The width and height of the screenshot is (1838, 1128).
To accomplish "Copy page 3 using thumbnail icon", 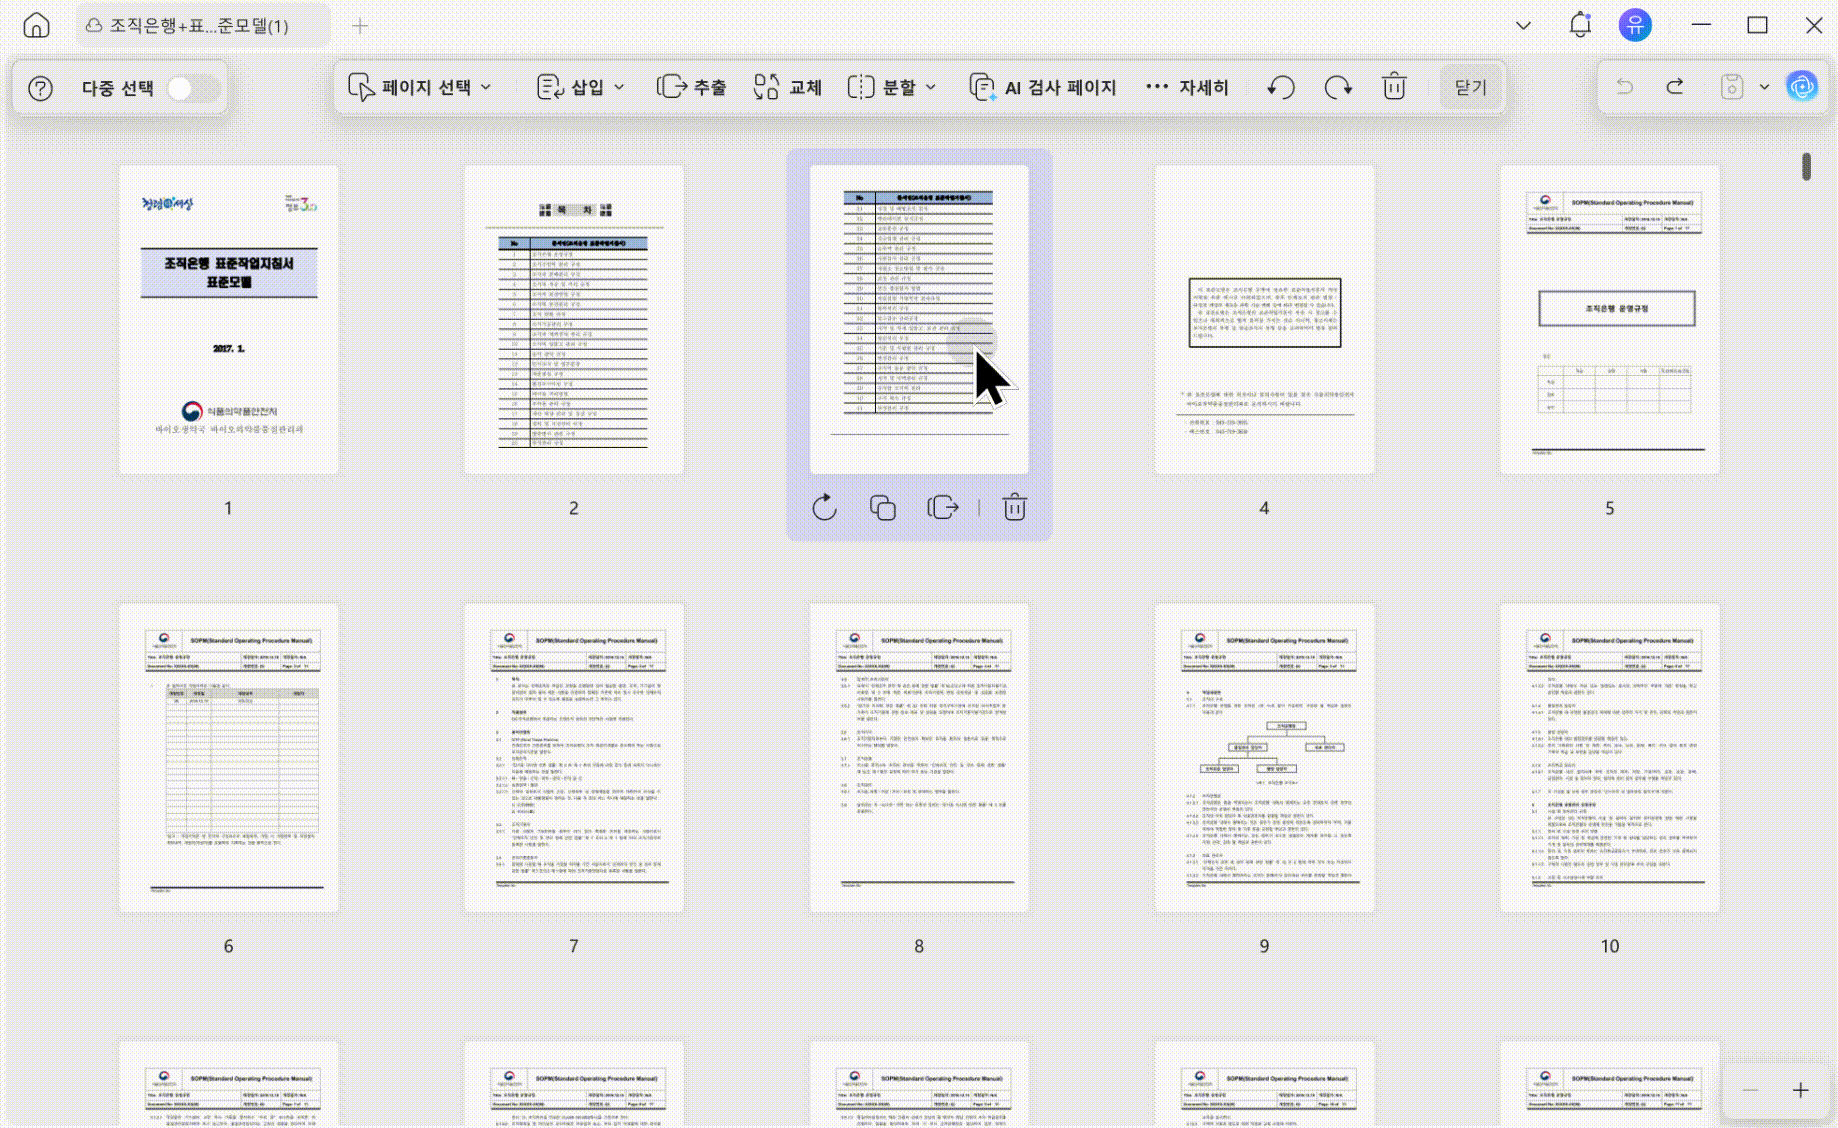I will [882, 507].
